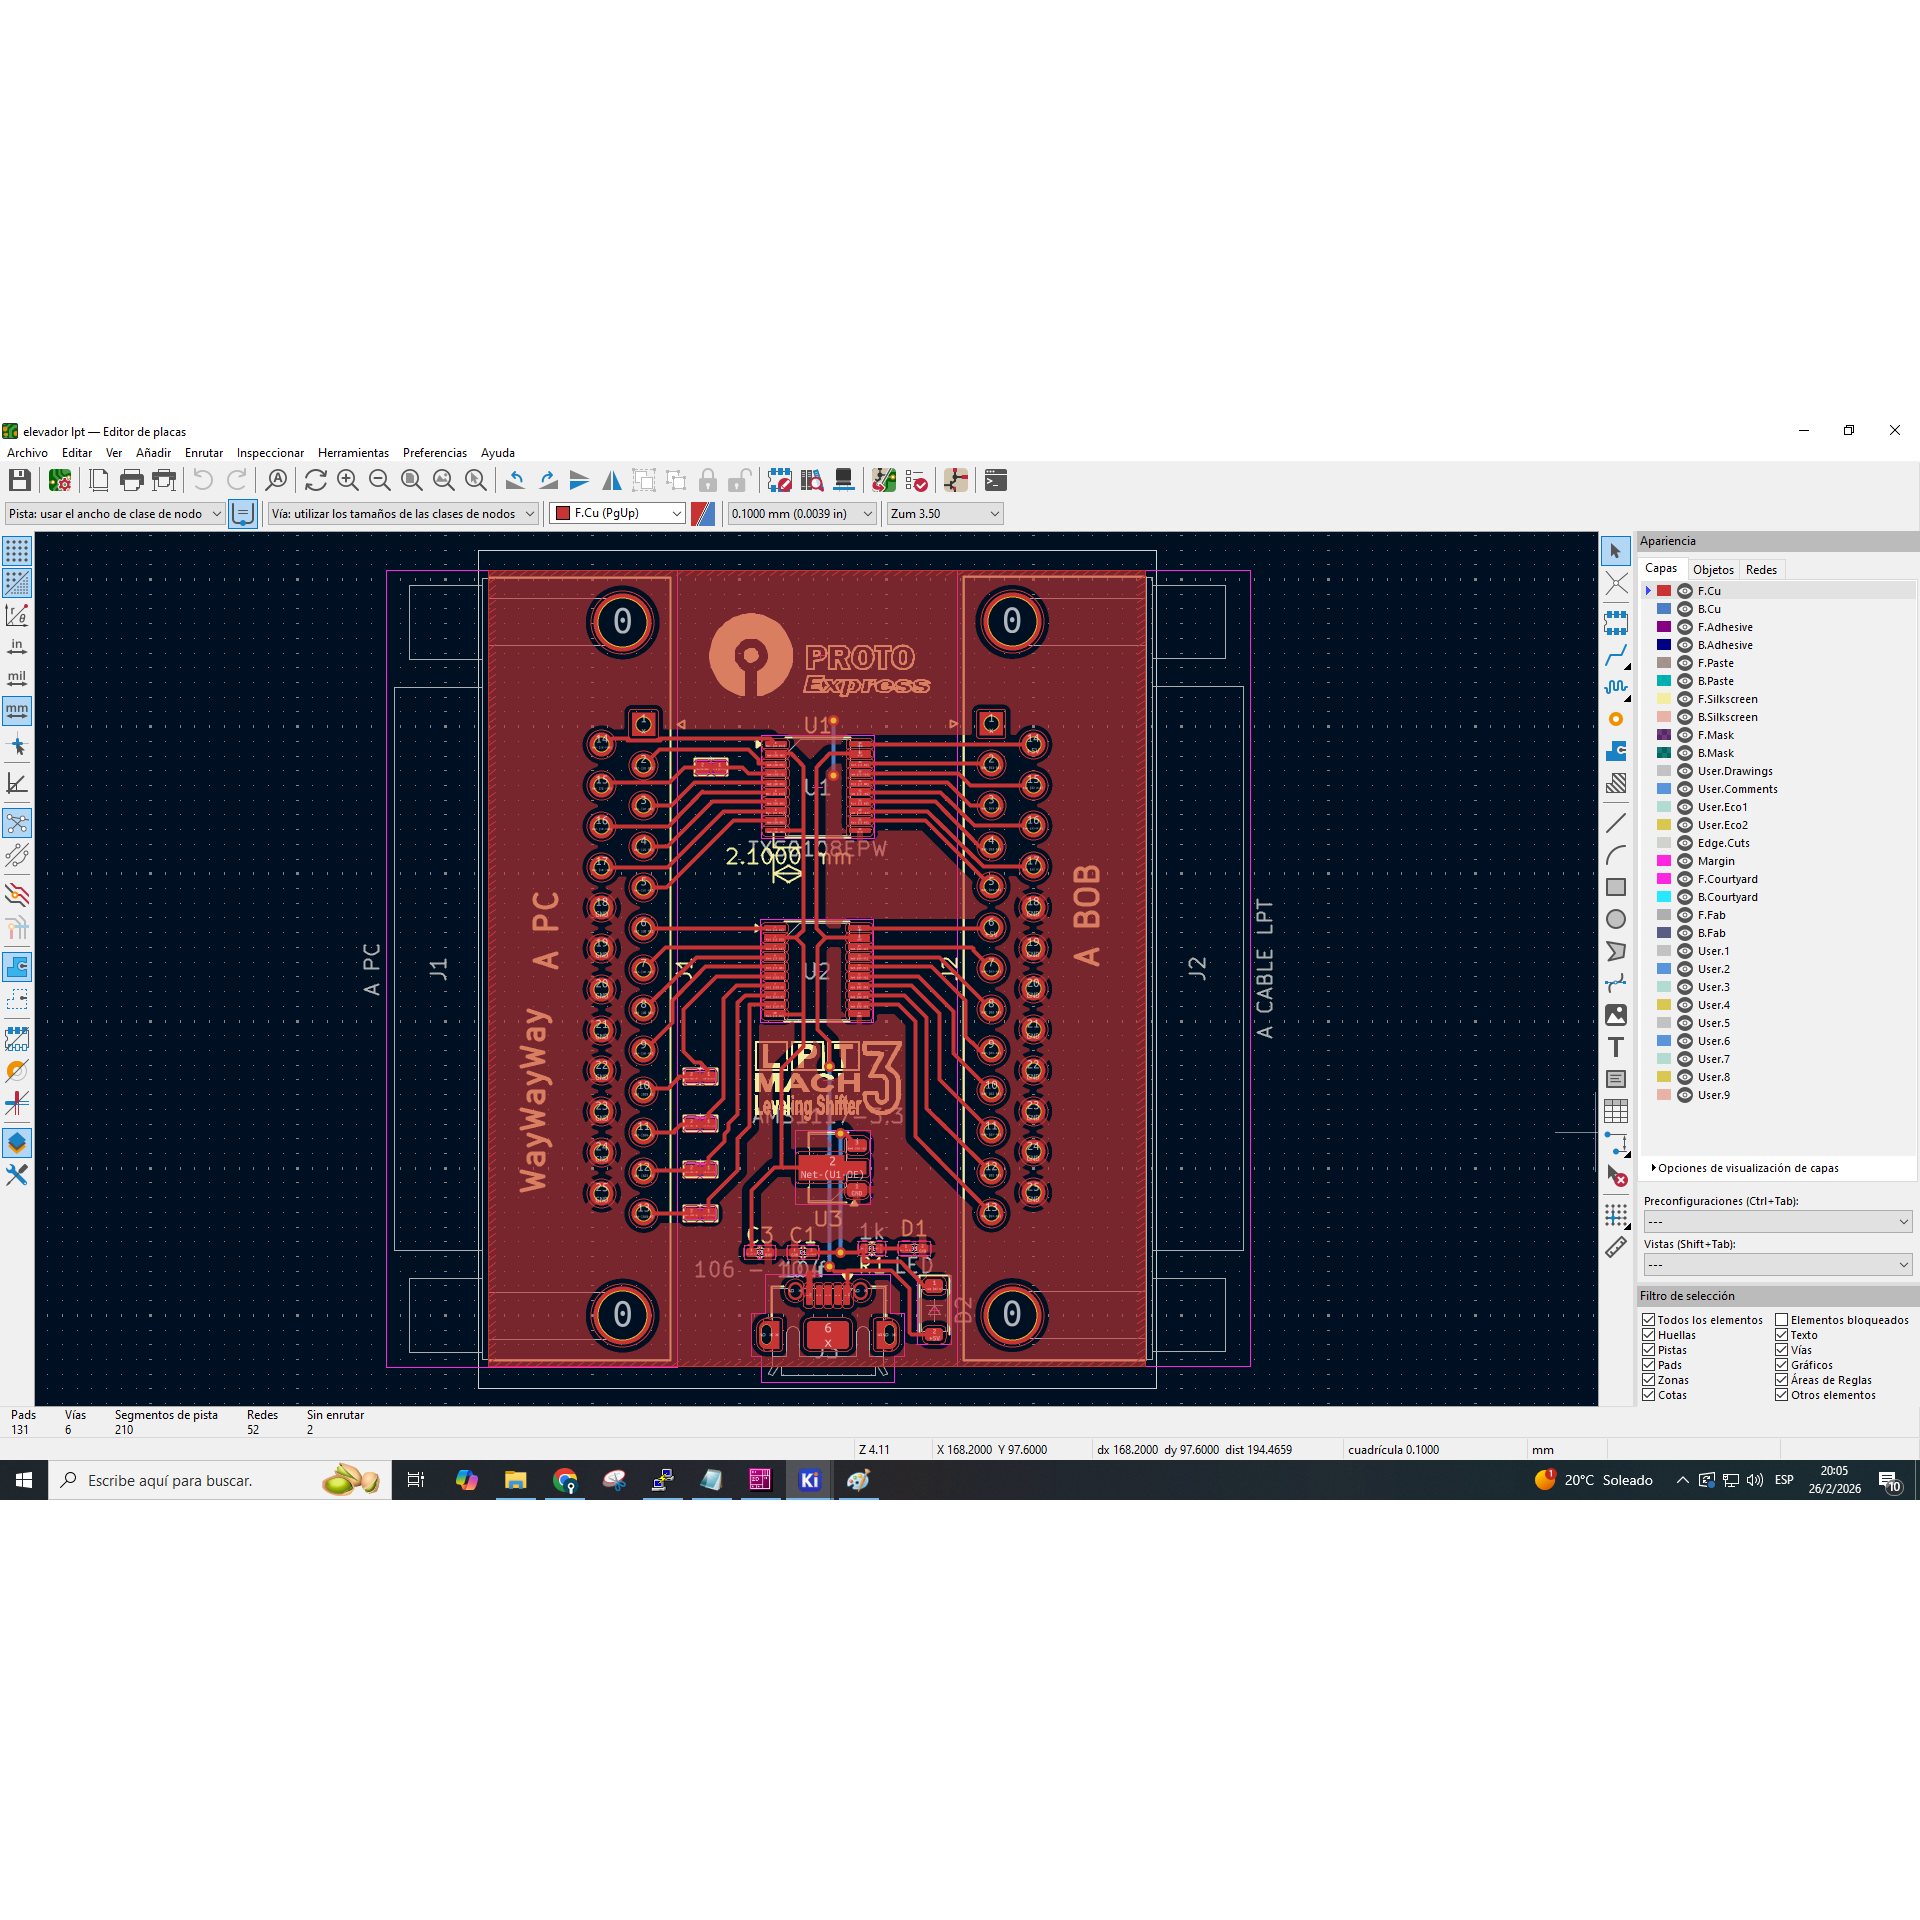
Task: Open the Enrutar menu
Action: [203, 453]
